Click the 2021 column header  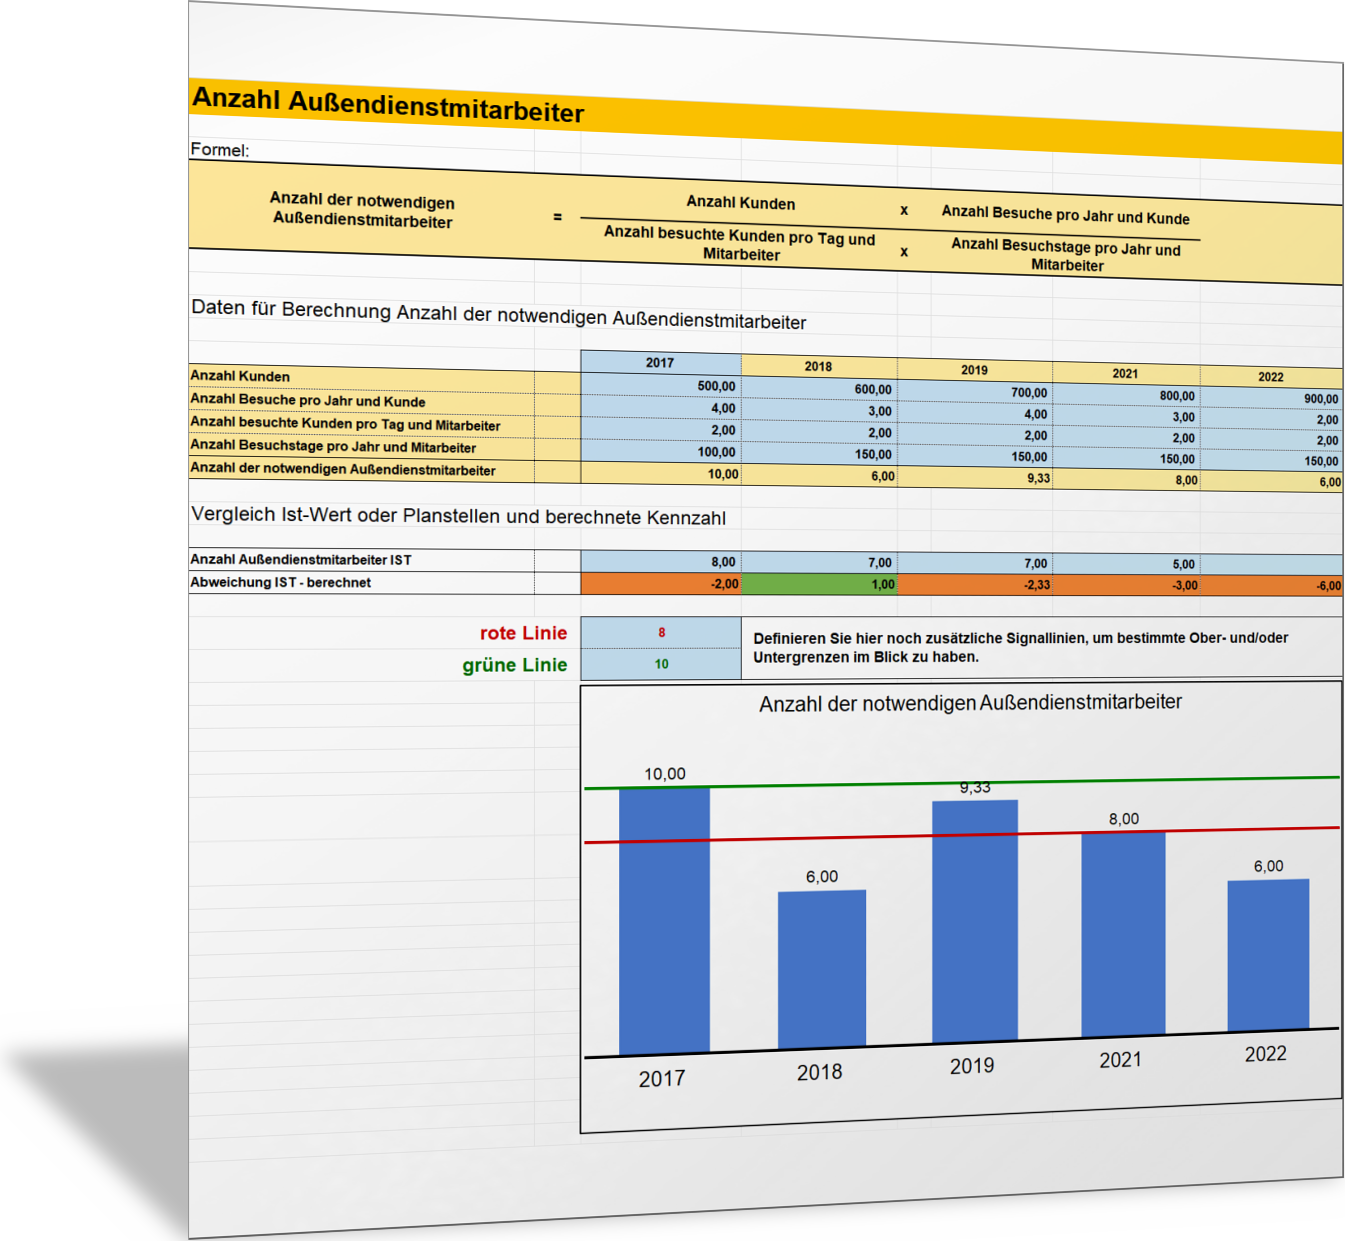click(x=1125, y=373)
